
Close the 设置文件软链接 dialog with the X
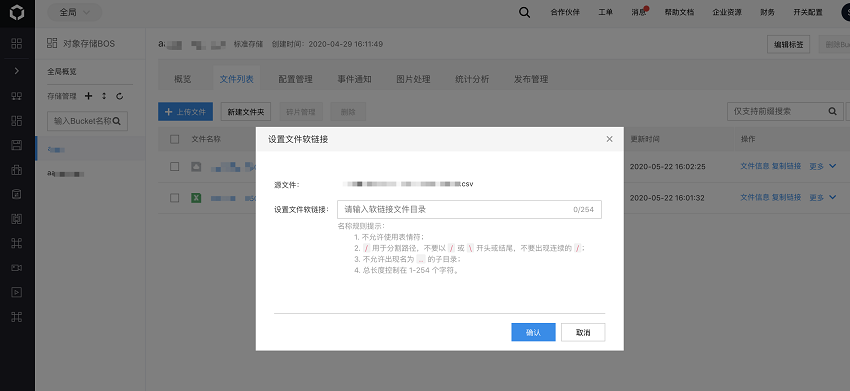point(609,139)
